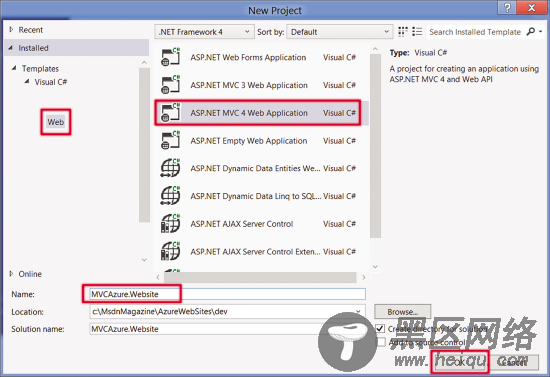Select ASP.NET Empty Web Application template
This screenshot has height=377, width=550.
point(261,140)
